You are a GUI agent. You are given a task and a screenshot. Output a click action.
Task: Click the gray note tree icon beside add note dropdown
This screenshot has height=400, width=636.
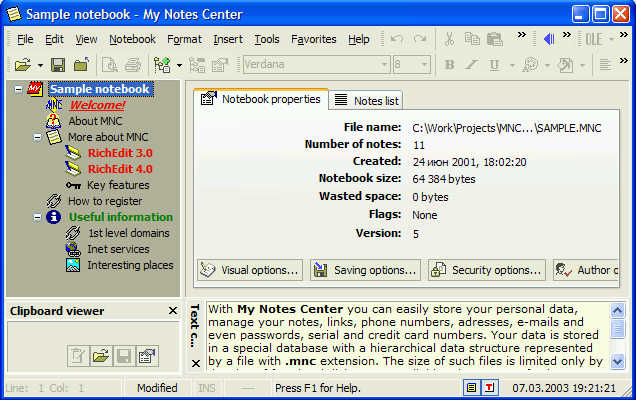(x=197, y=65)
